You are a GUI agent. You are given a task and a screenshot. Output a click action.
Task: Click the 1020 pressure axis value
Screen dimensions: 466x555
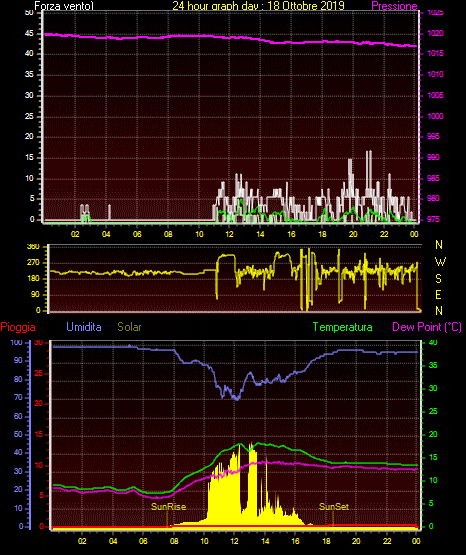click(x=435, y=33)
